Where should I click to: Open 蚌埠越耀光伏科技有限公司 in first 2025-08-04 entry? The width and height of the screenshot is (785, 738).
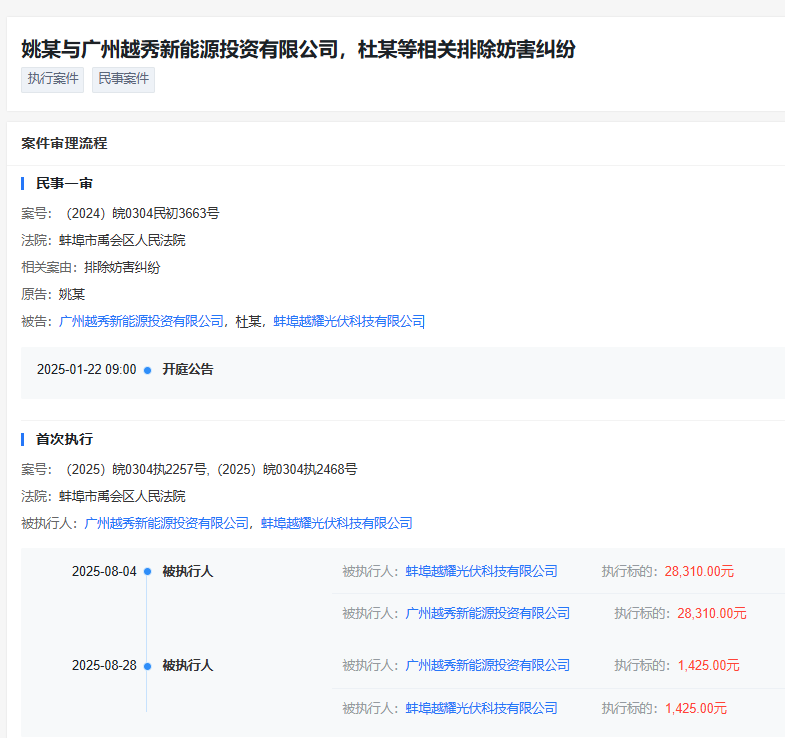point(481,572)
